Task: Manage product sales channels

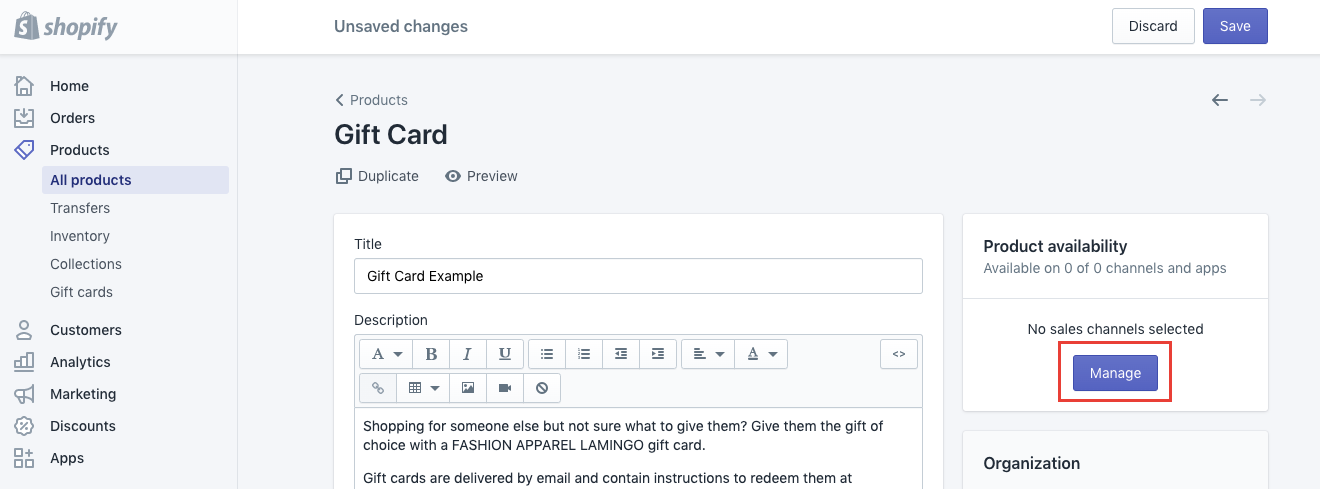Action: pyautogui.click(x=1115, y=373)
